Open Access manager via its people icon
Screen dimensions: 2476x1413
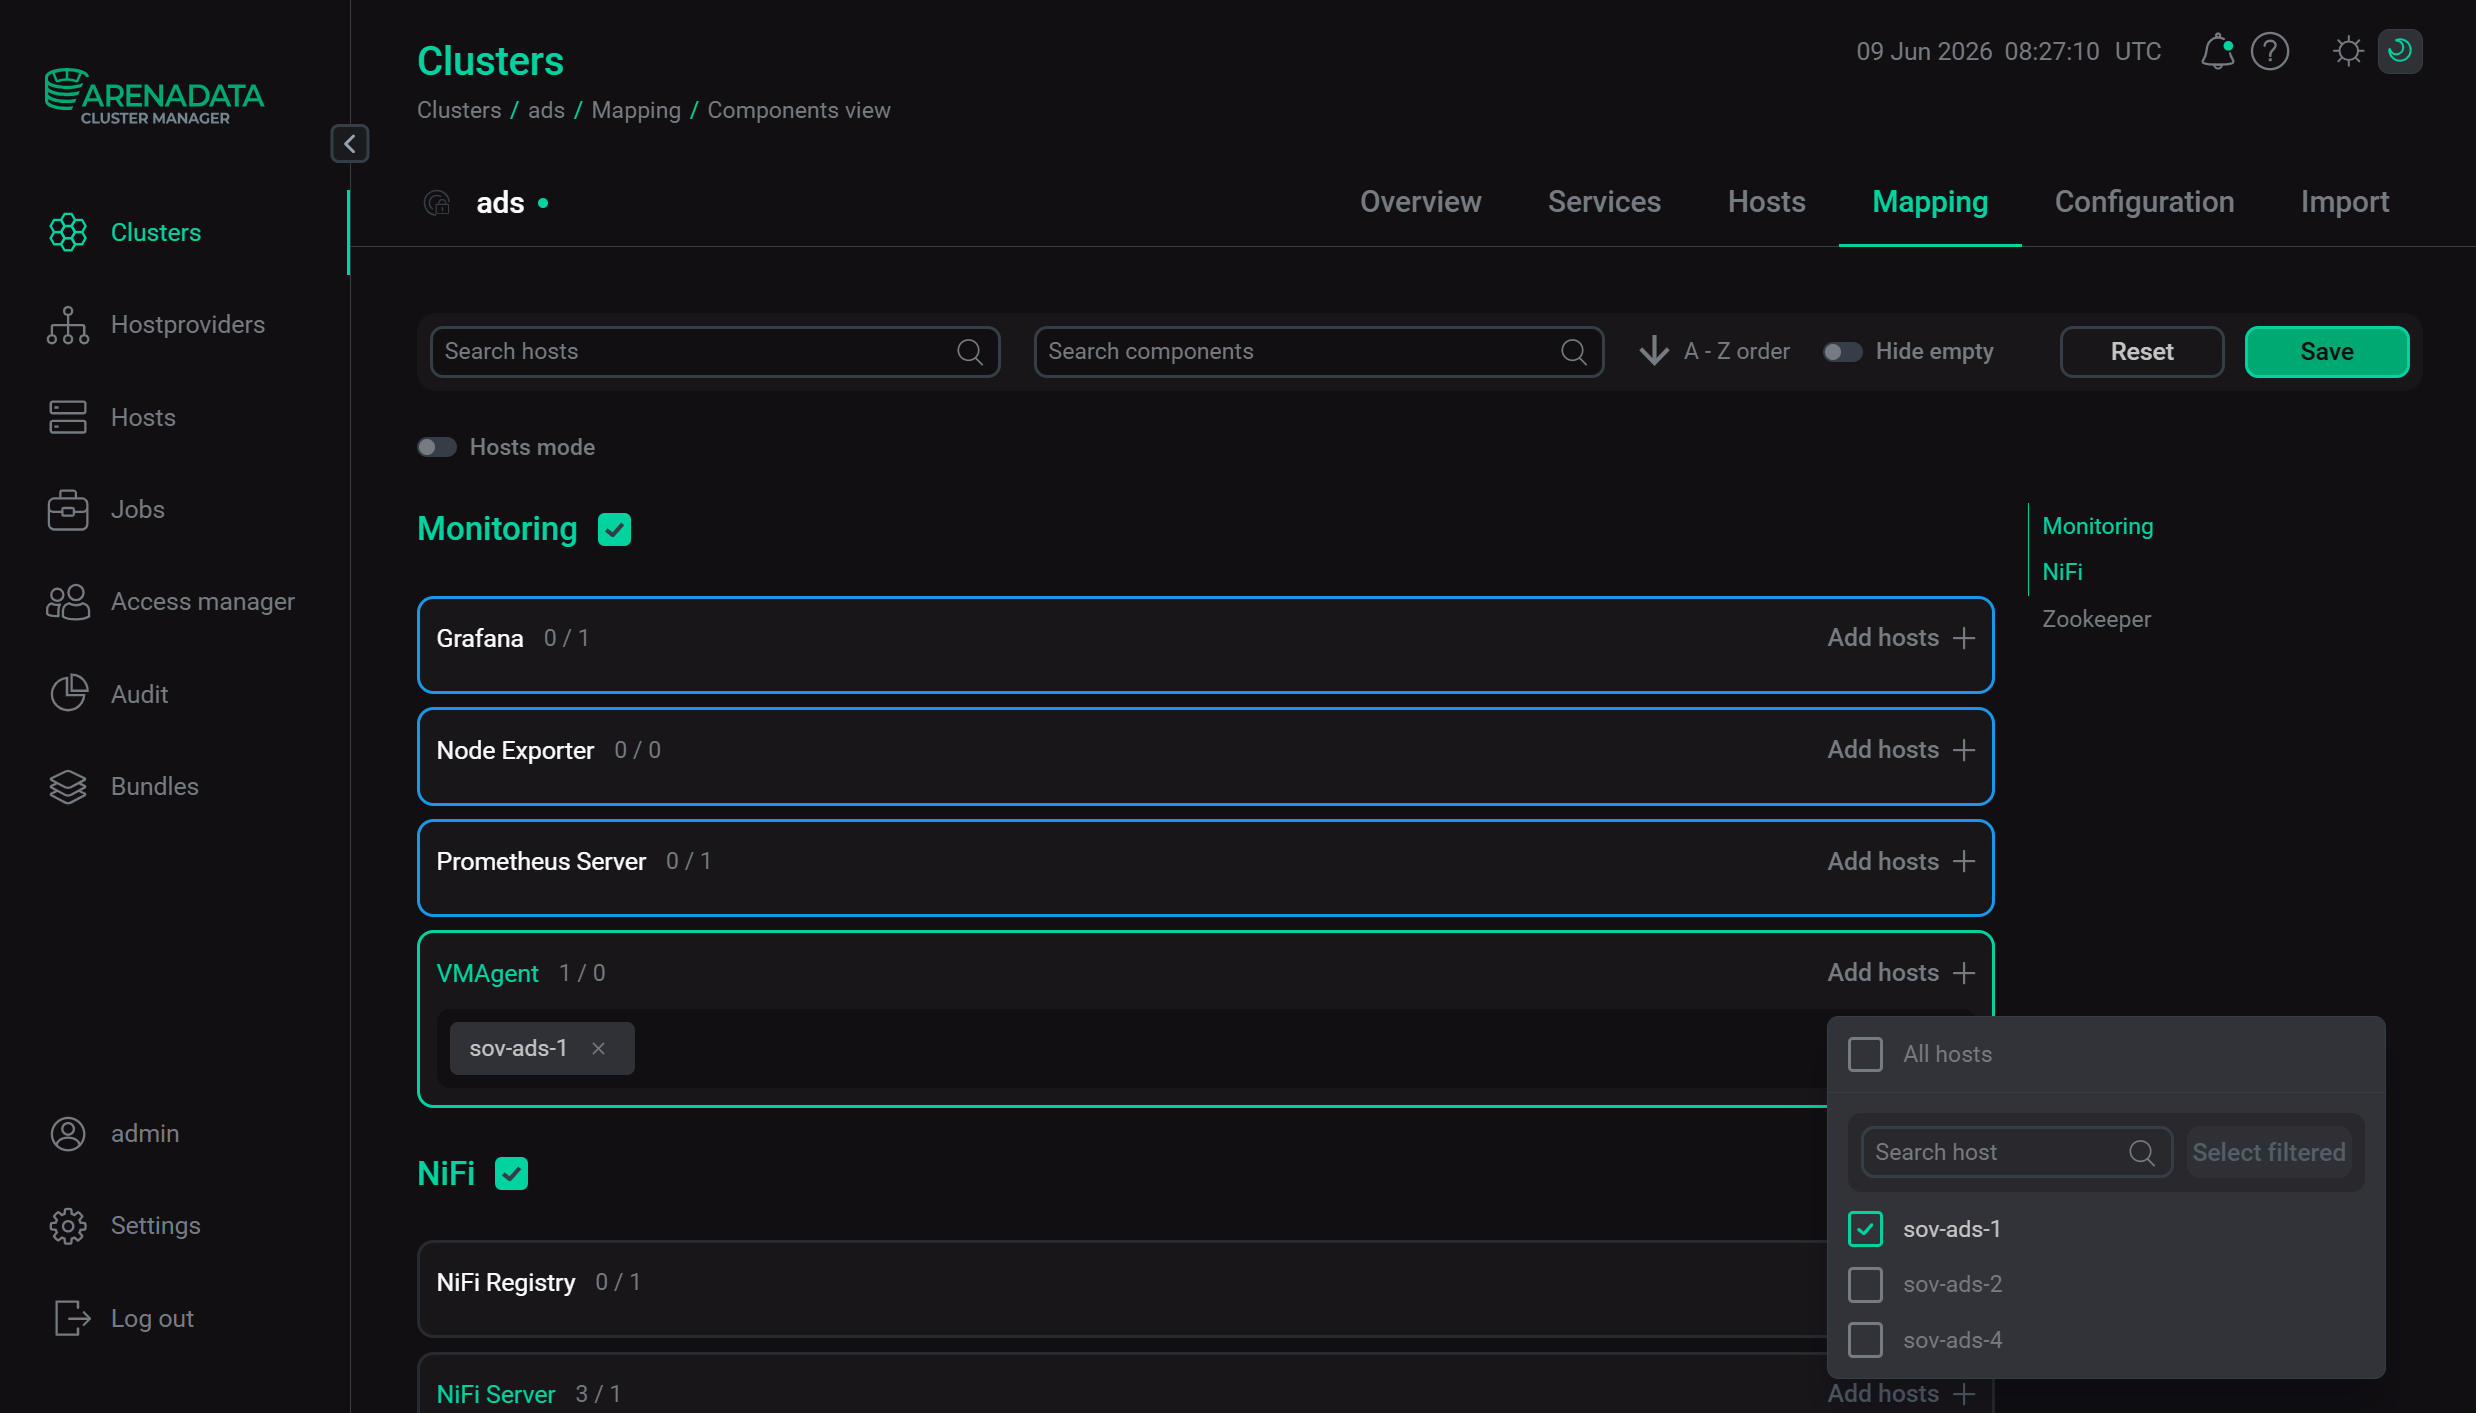coord(68,602)
